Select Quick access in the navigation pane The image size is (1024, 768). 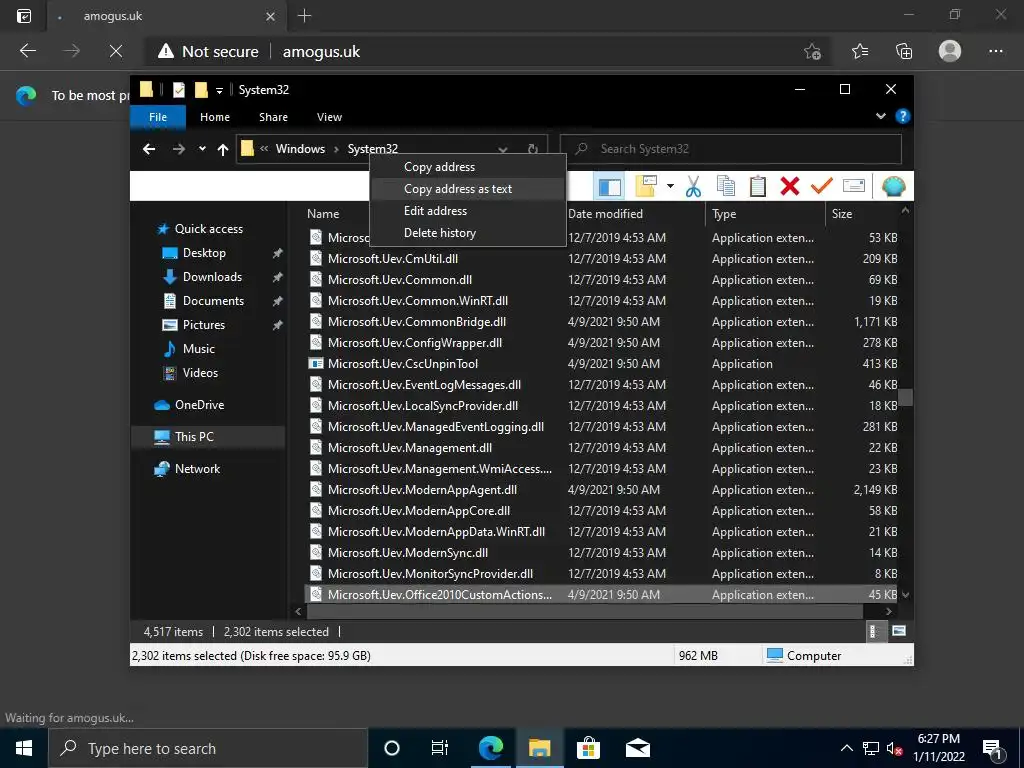pyautogui.click(x=208, y=229)
